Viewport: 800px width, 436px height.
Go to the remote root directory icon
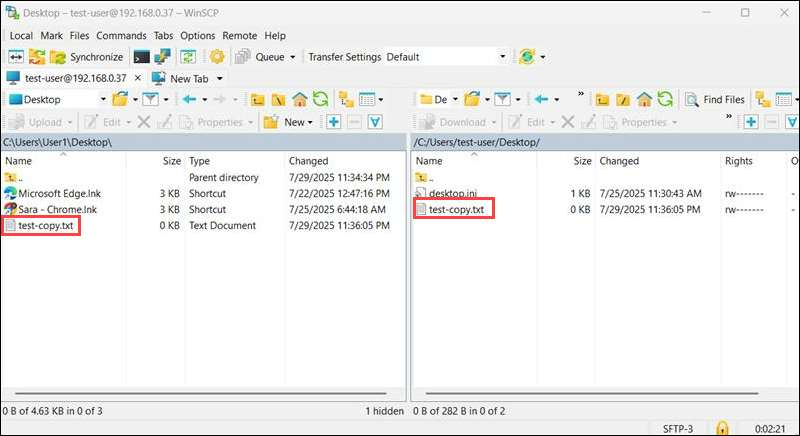tap(623, 99)
